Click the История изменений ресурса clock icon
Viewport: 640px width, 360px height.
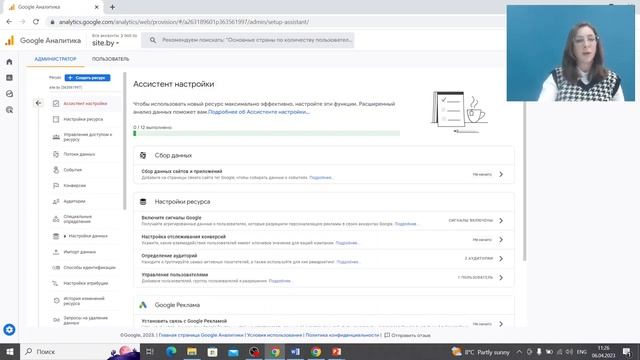(x=56, y=301)
